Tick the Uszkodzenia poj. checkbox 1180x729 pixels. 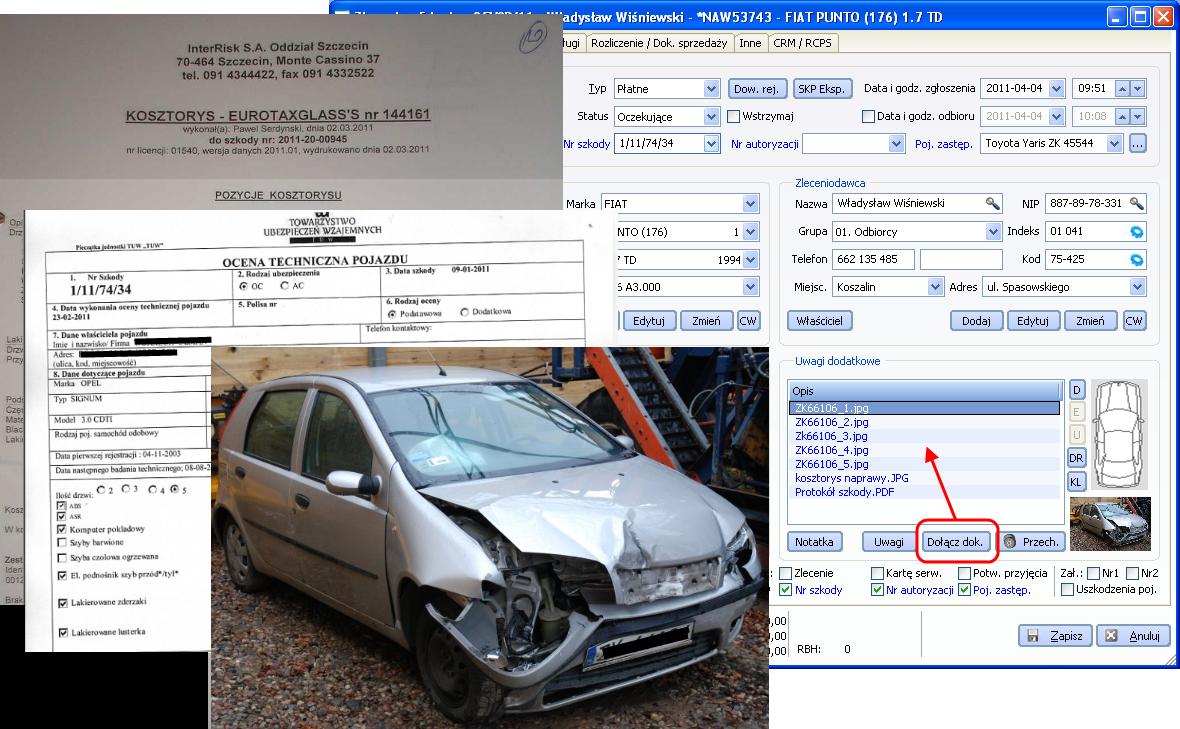(x=1066, y=590)
